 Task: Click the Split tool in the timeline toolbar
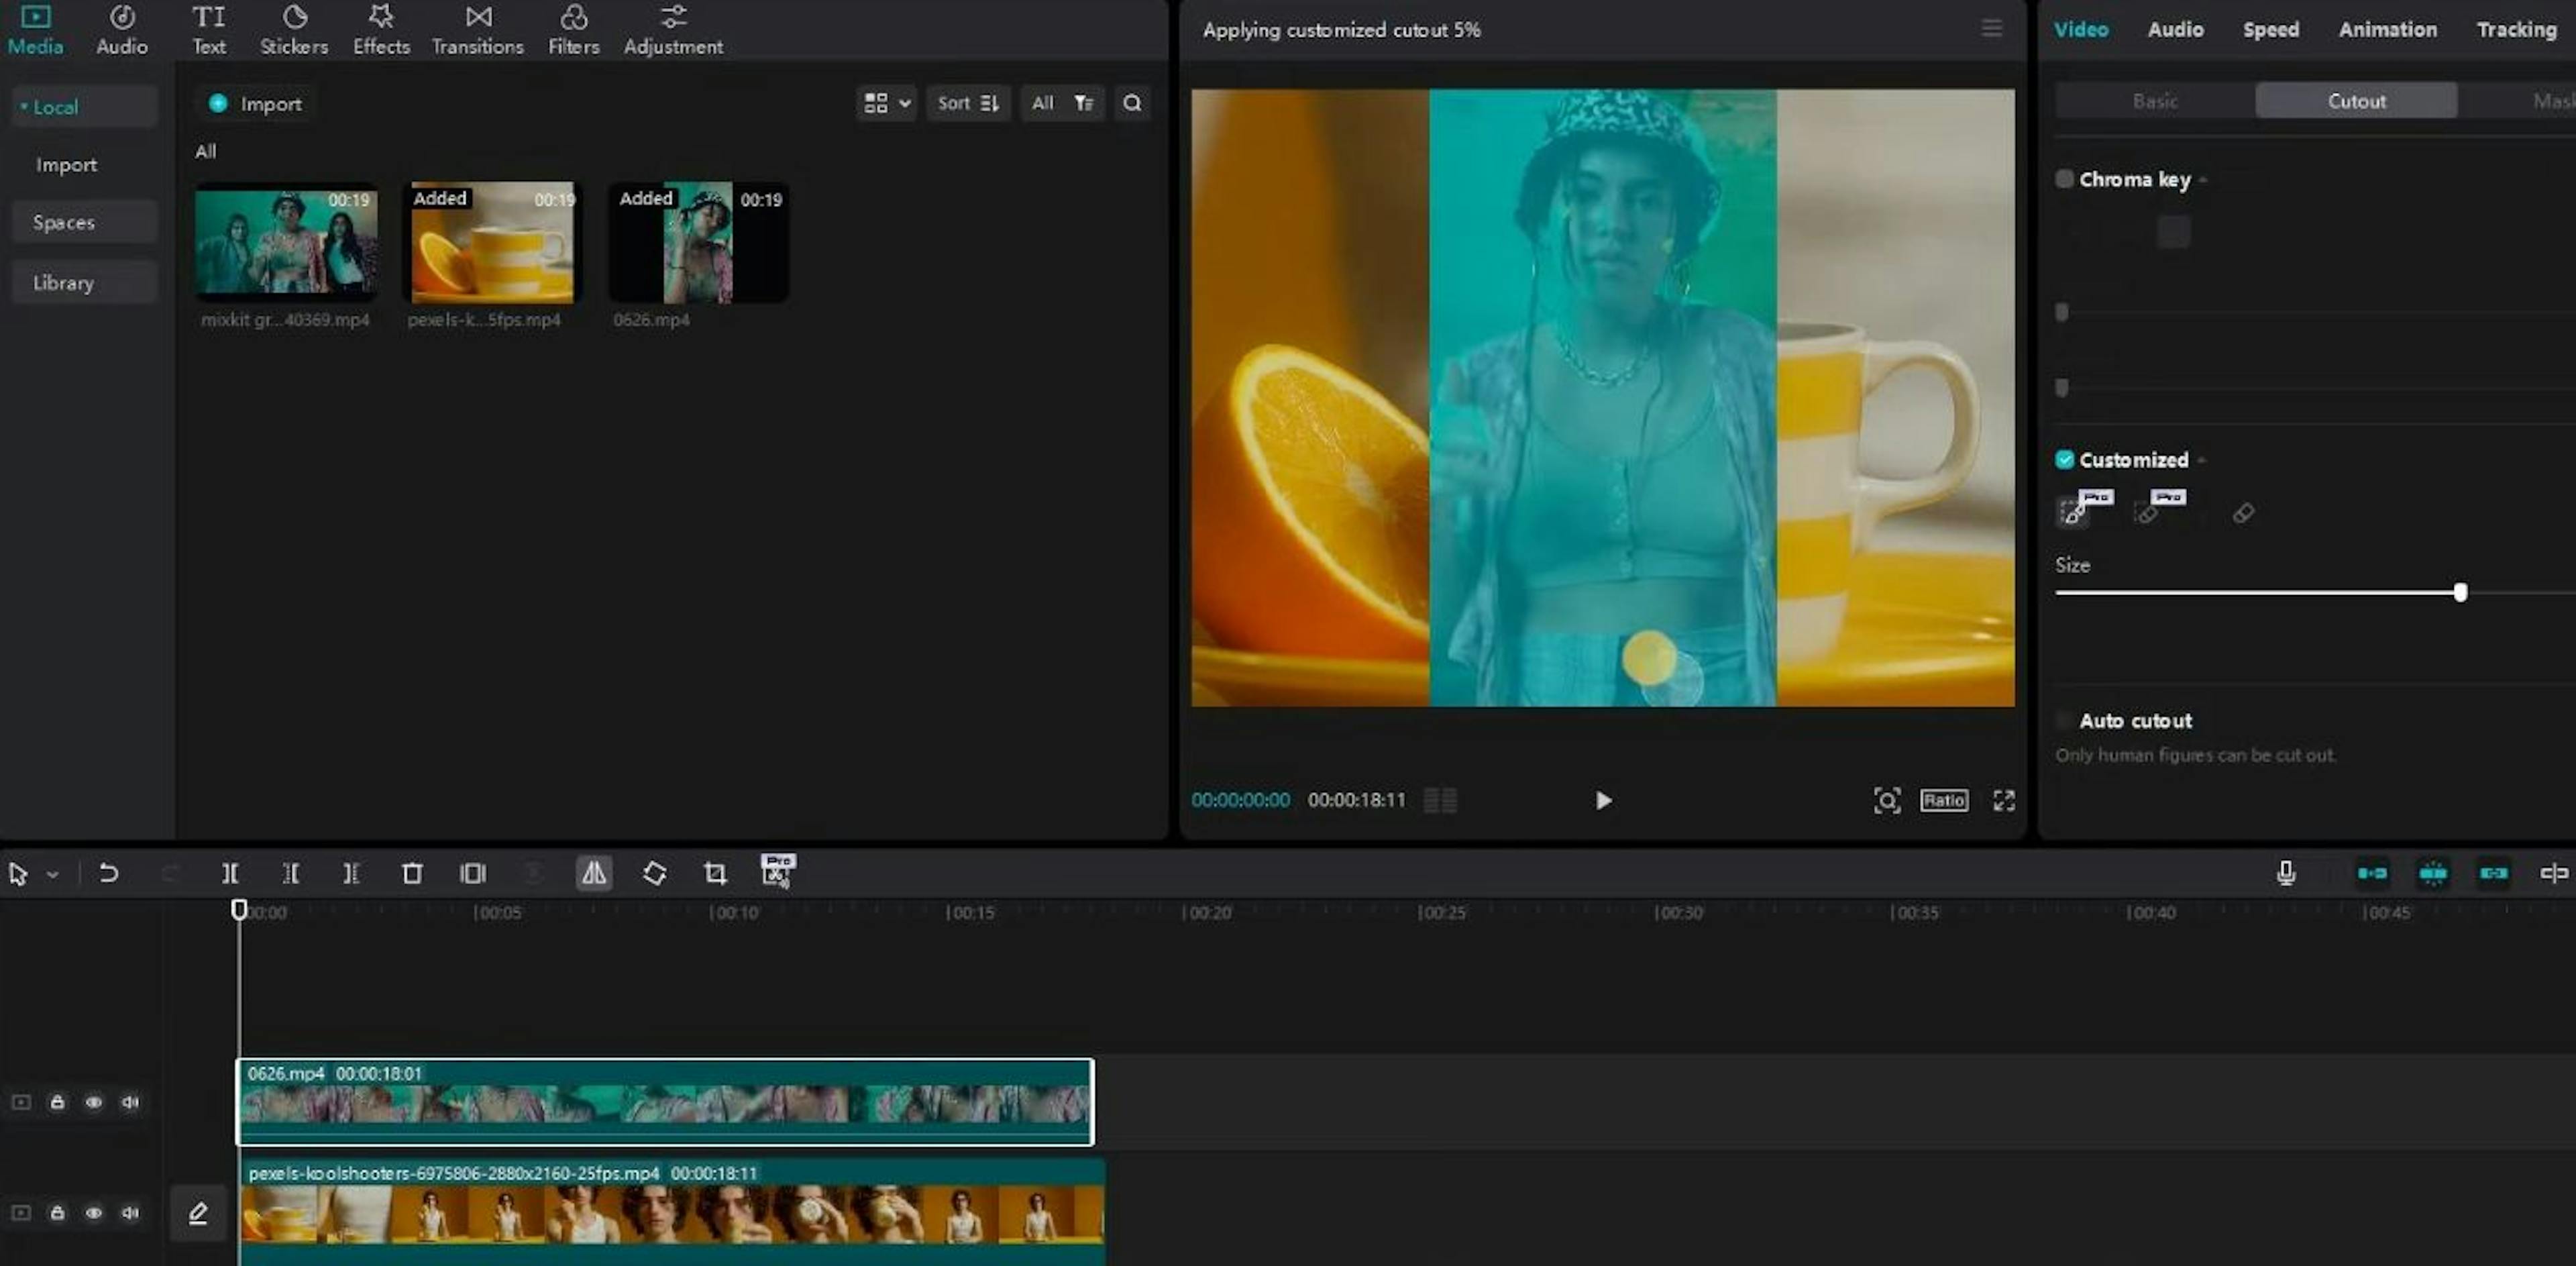tap(229, 873)
